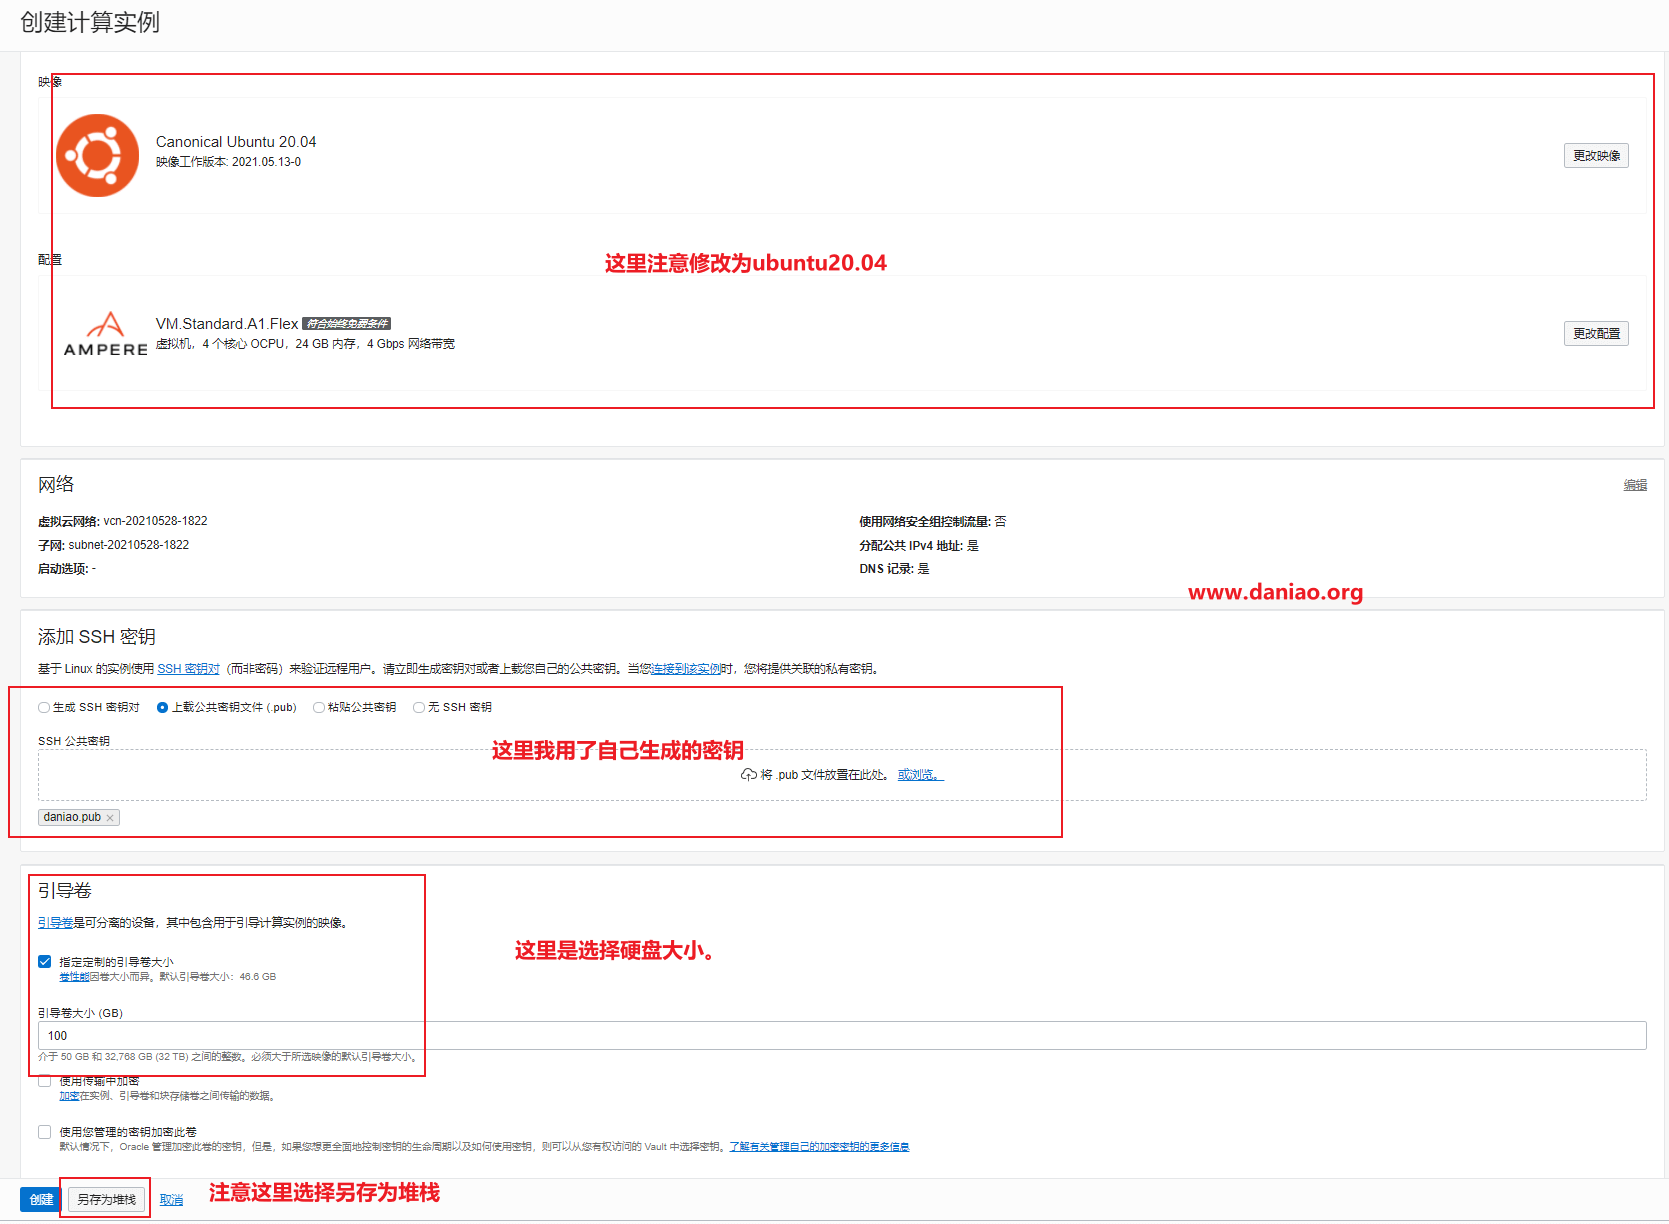
Task: Click the 取消 link at bottom
Action: tap(170, 1198)
